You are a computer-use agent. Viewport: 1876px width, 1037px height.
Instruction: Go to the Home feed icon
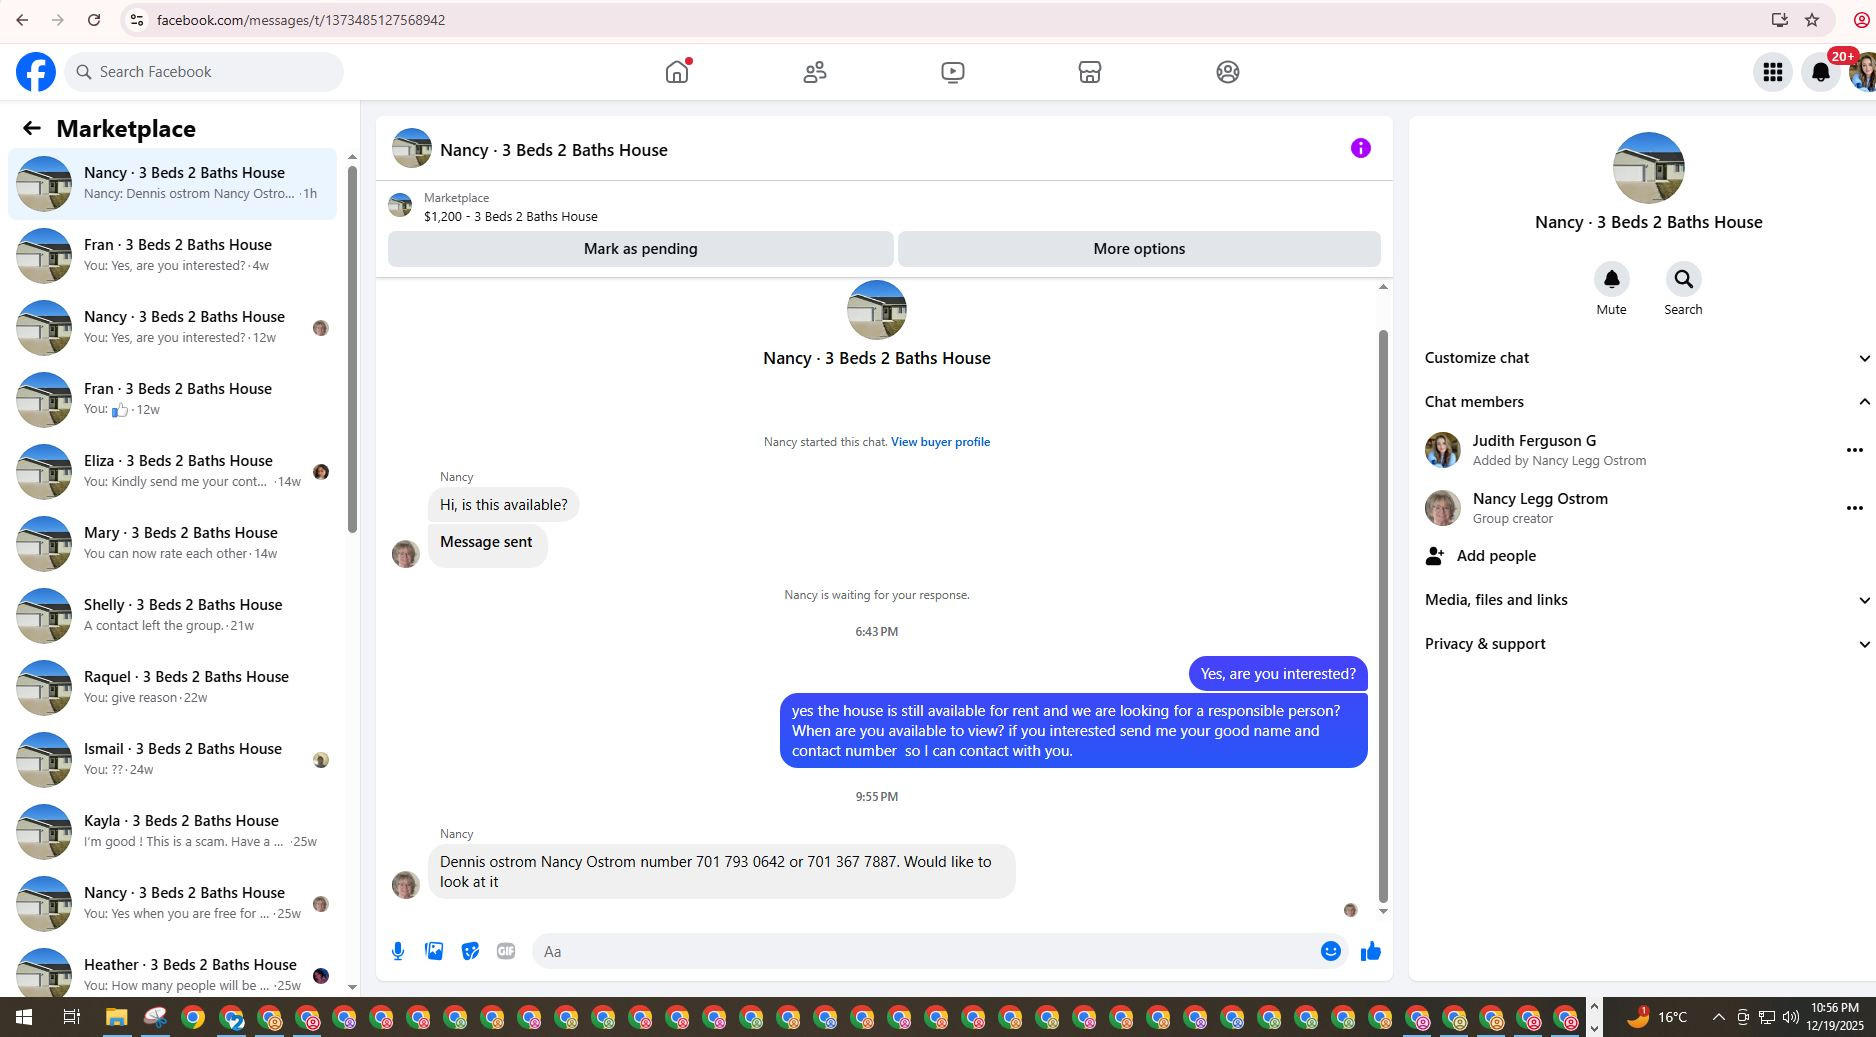click(x=677, y=72)
